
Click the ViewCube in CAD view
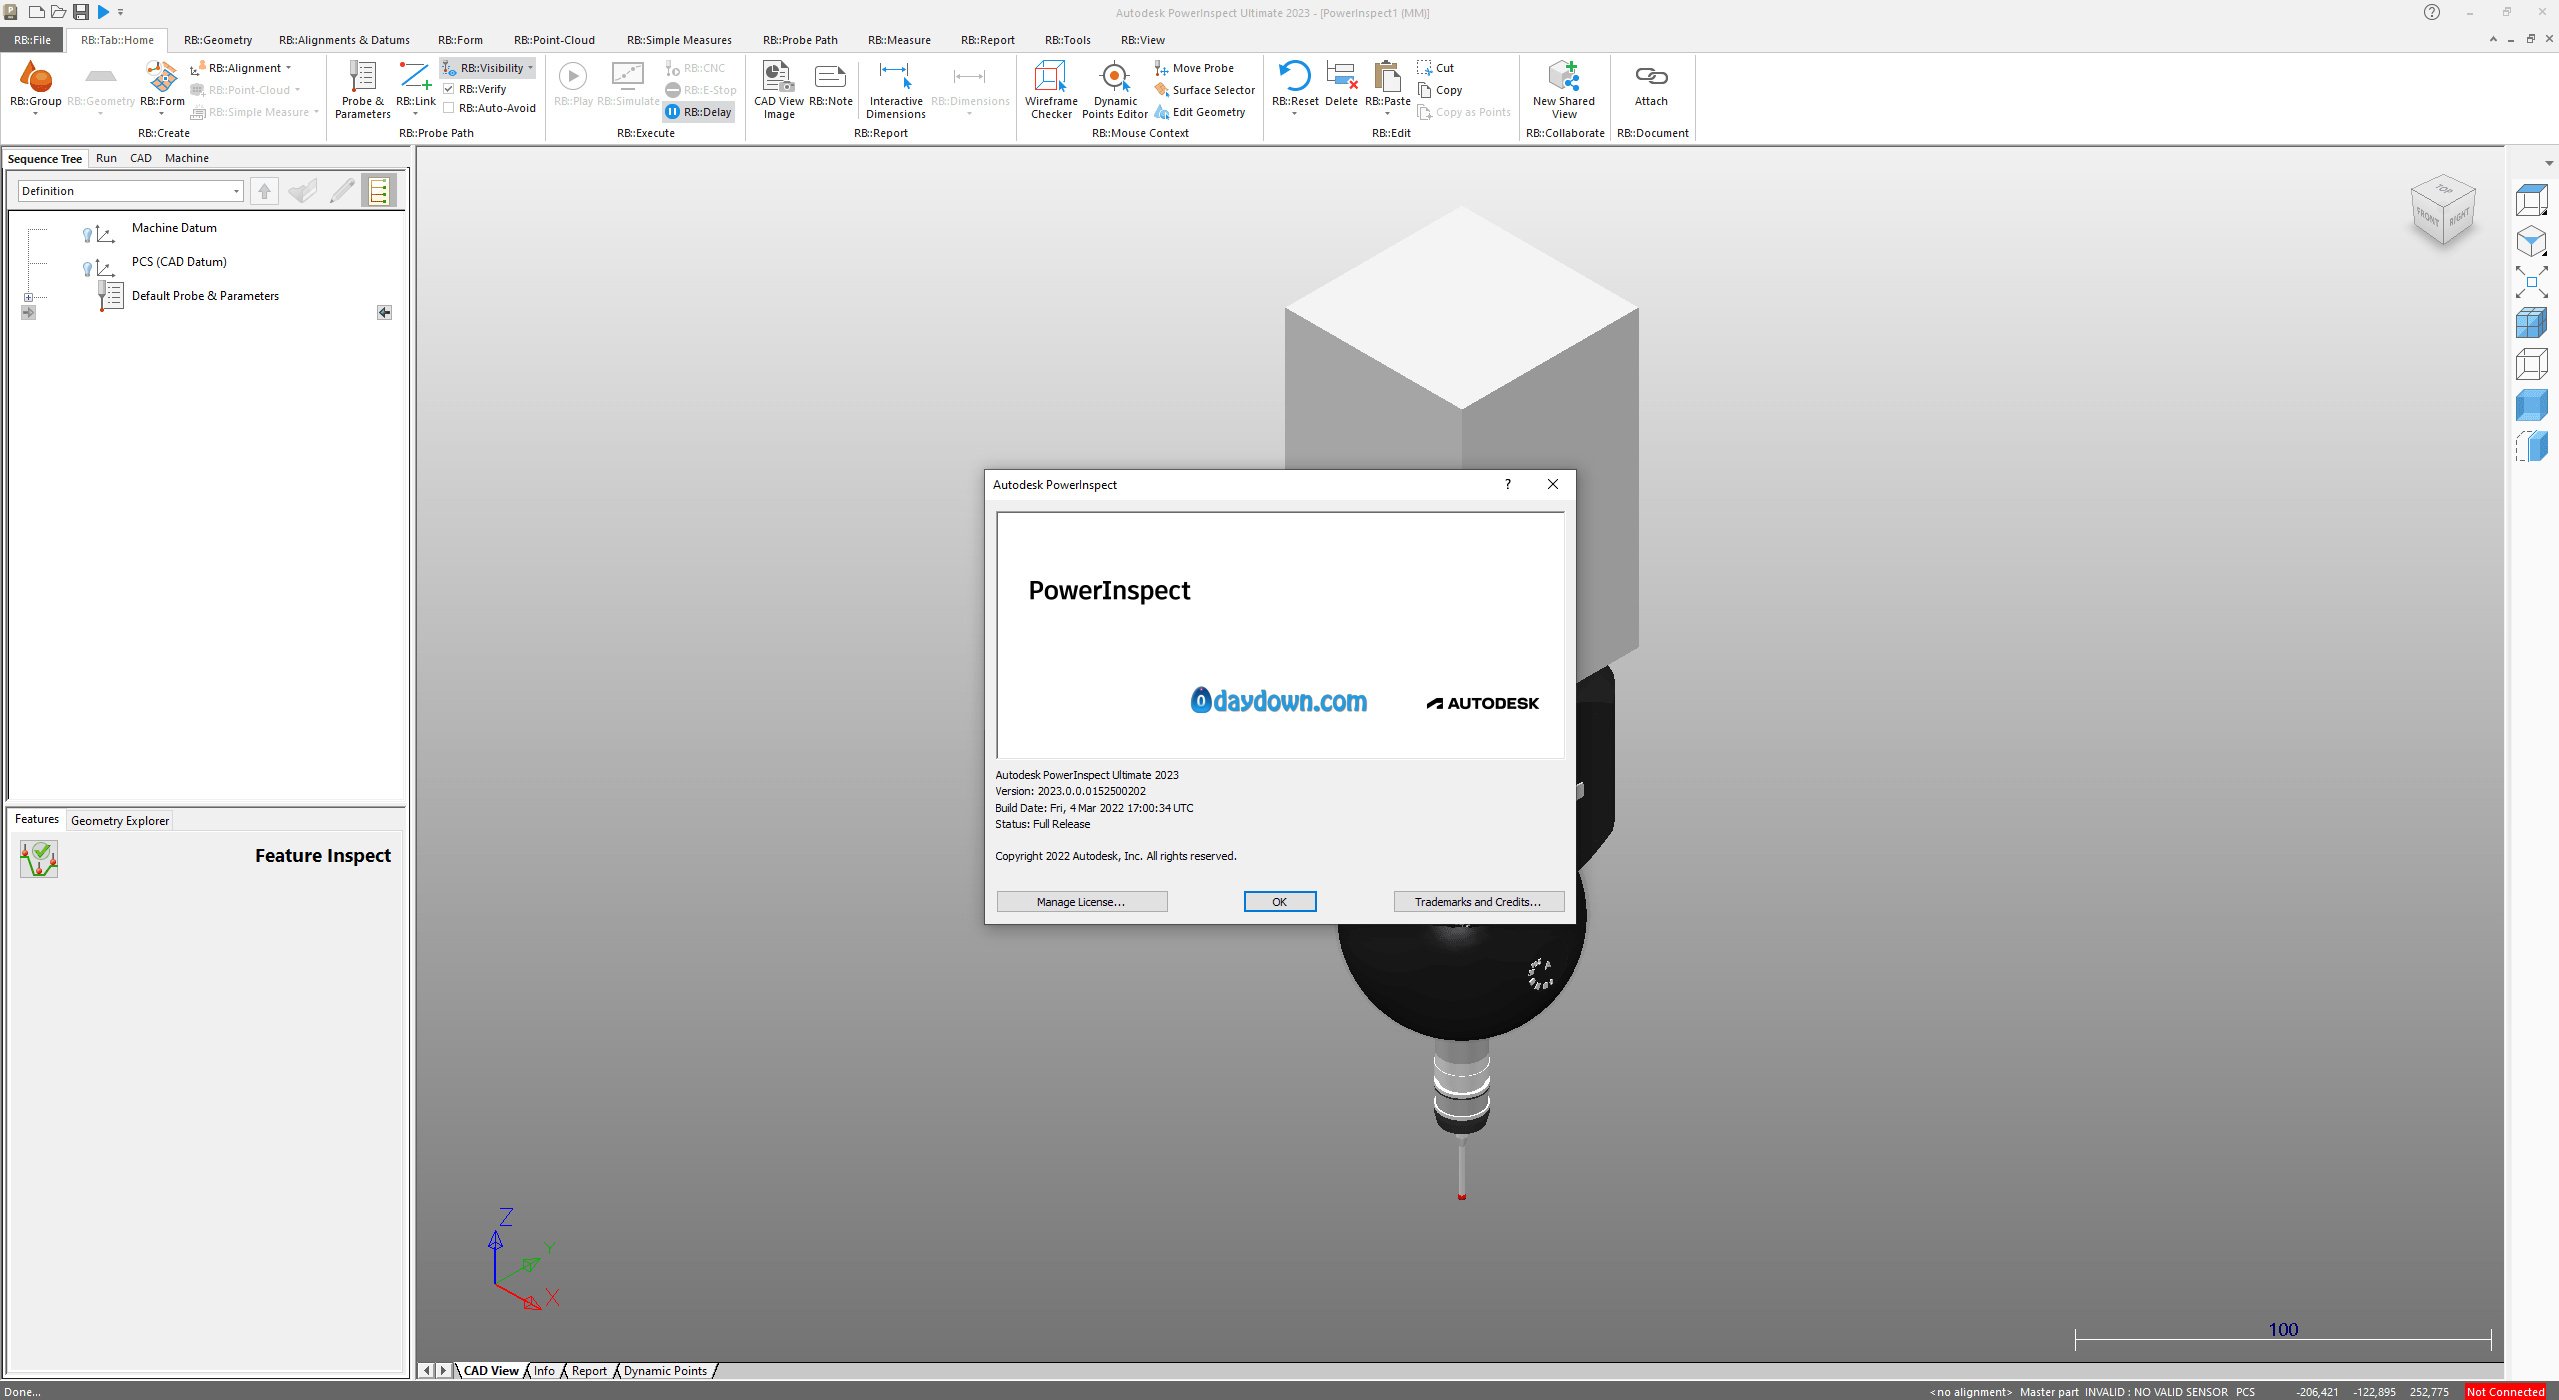pyautogui.click(x=2443, y=211)
